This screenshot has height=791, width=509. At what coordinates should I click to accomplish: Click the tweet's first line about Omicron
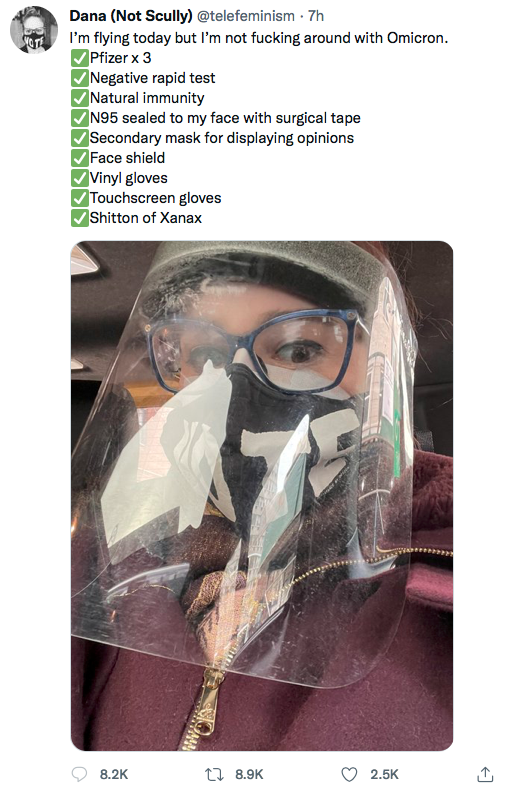[x=259, y=38]
